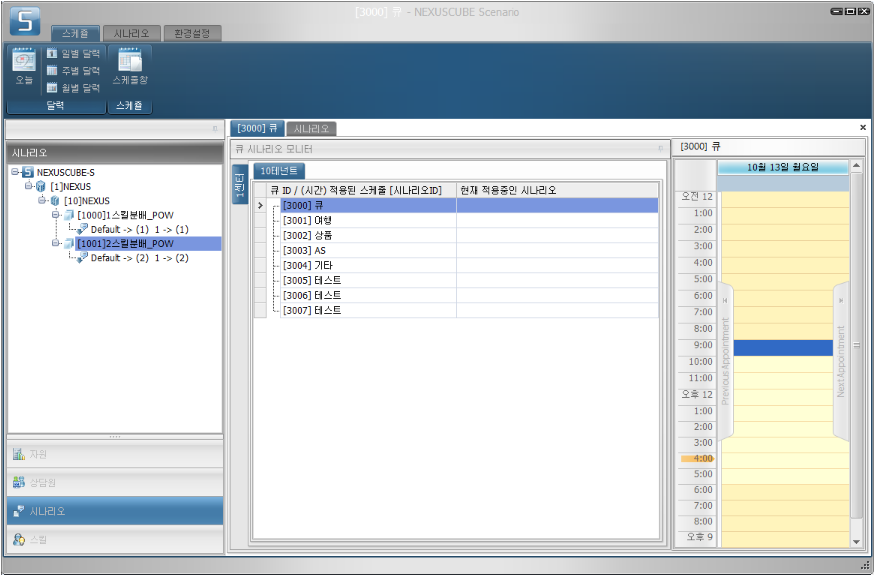Open the 스킬 skills navigation pane
Image resolution: width=875 pixels, height=576 pixels.
tap(115, 539)
